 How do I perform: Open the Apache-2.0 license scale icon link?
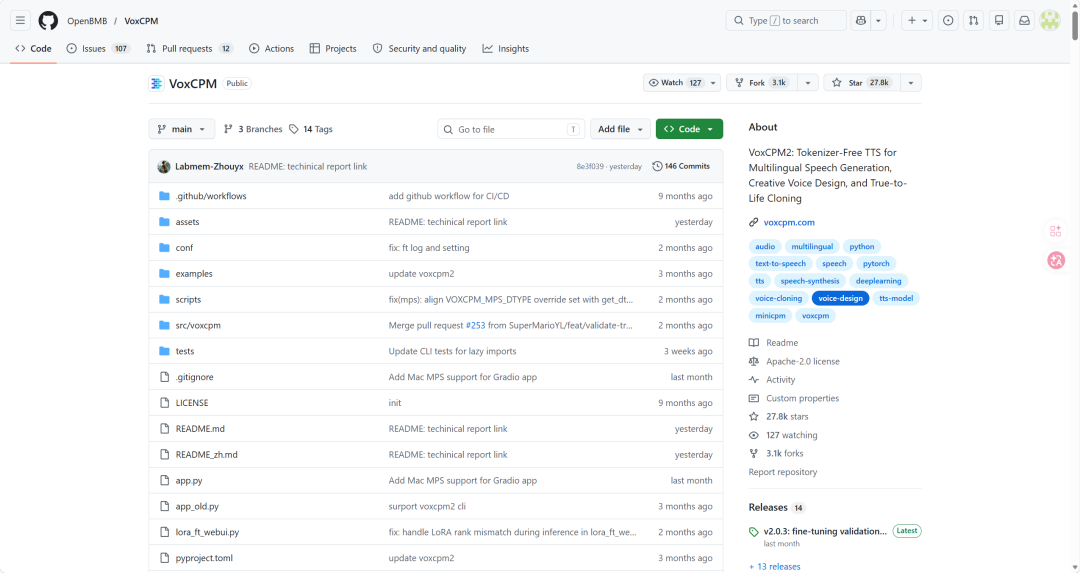[754, 361]
